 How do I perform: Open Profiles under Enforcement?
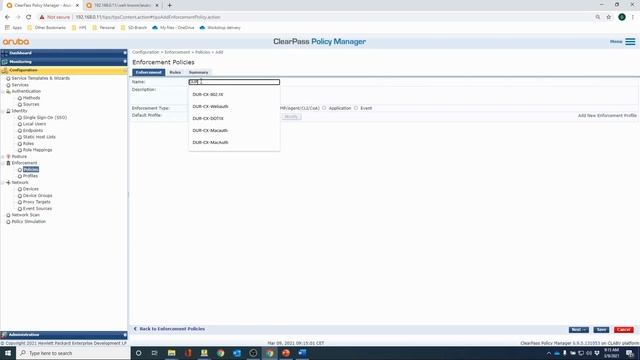pos(30,176)
